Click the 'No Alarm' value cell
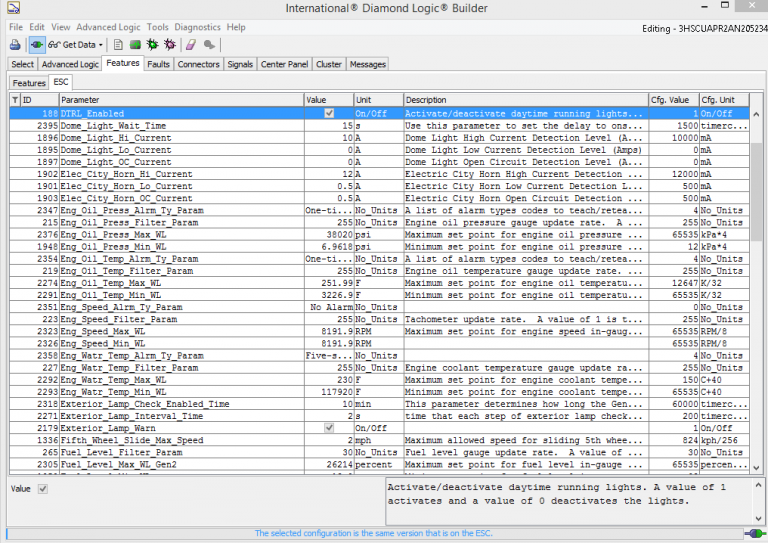 click(329, 307)
